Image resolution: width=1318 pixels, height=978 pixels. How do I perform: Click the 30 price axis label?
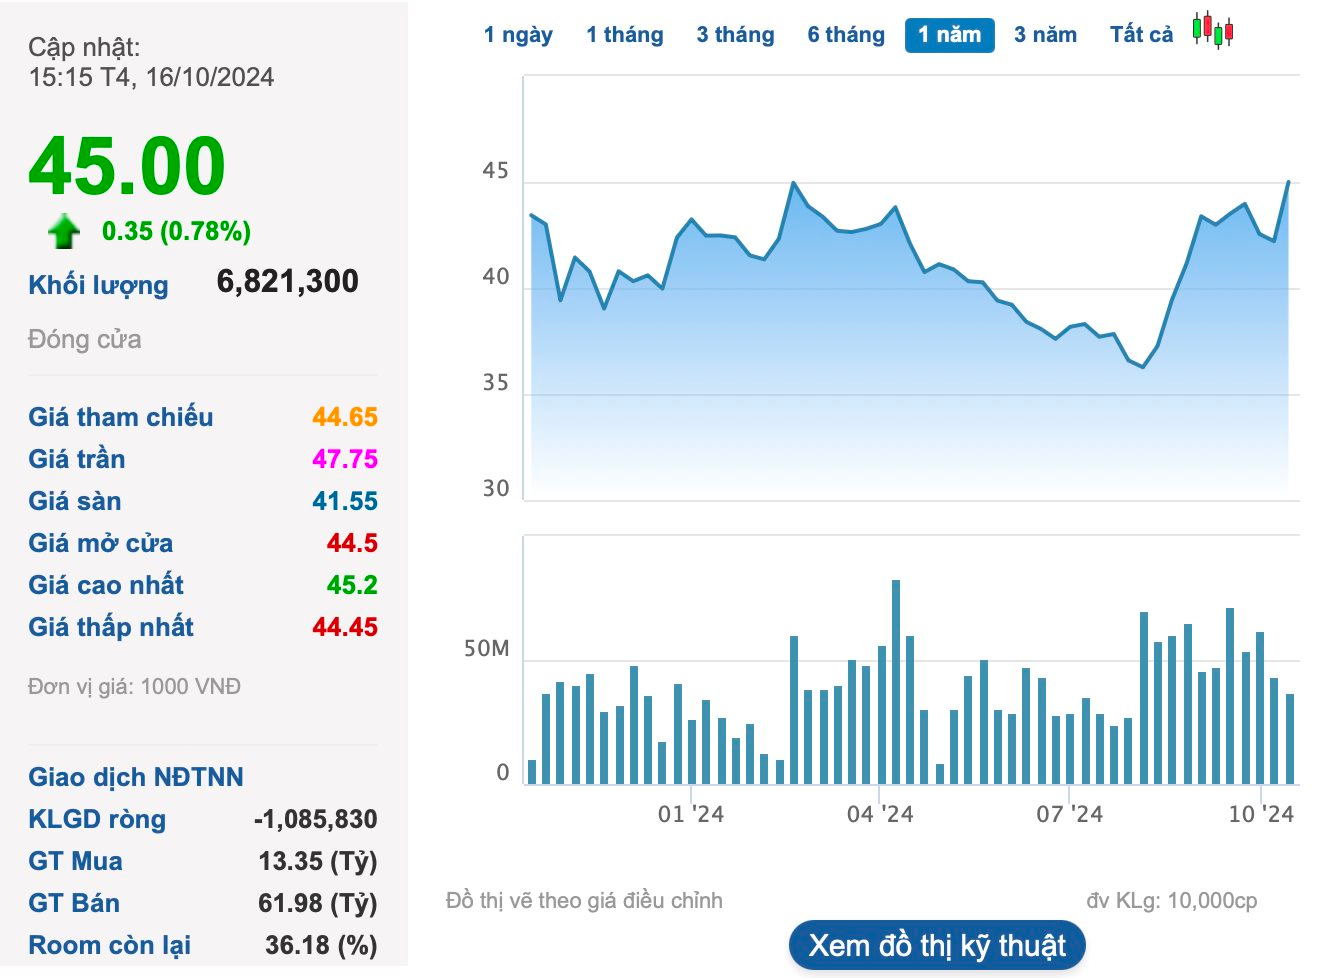[495, 489]
